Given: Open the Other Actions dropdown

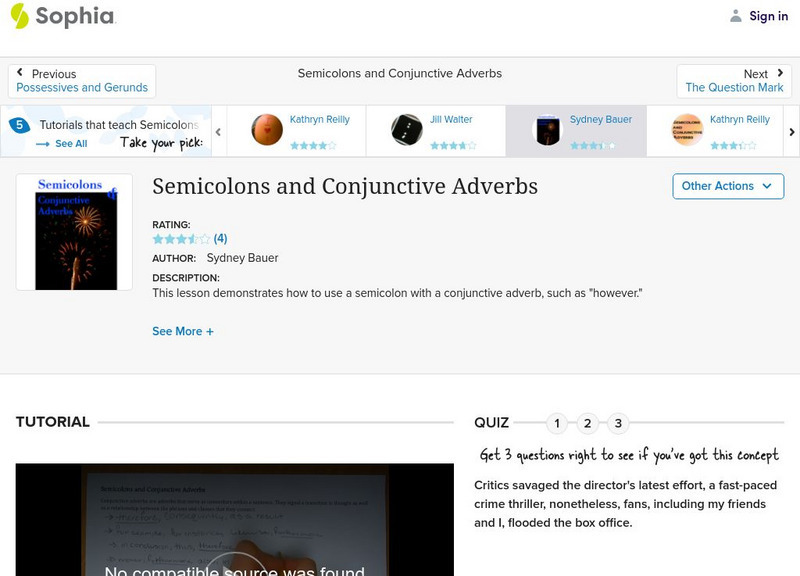Looking at the screenshot, I should coord(727,186).
